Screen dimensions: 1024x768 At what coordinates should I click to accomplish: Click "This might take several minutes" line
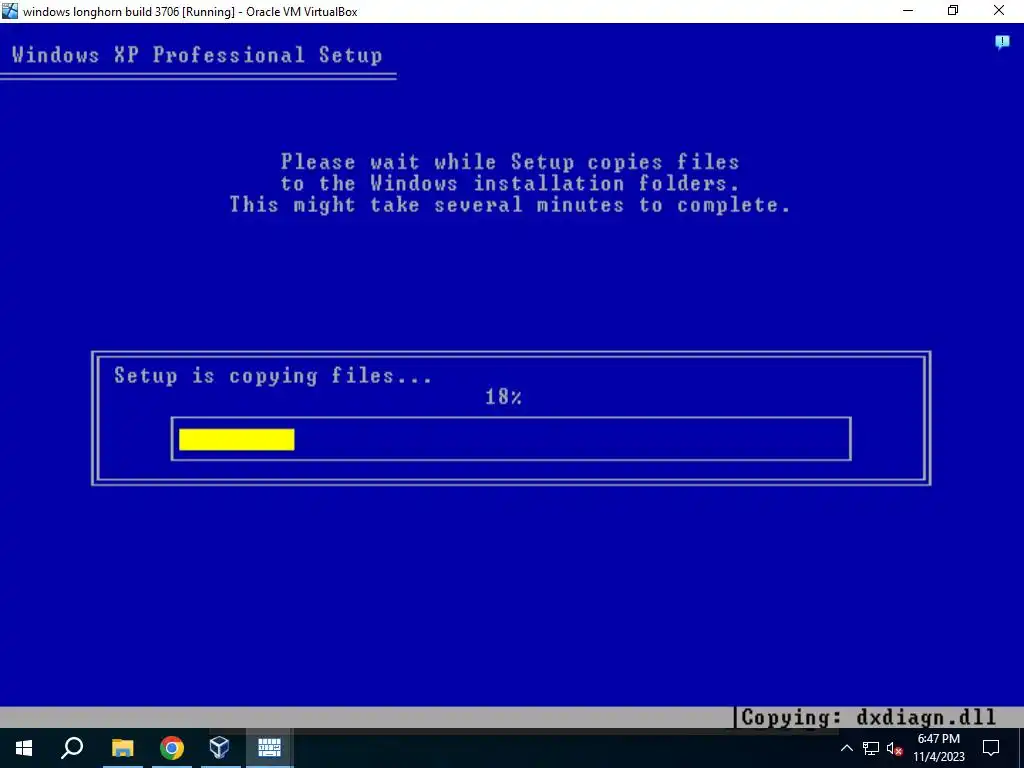click(x=427, y=204)
